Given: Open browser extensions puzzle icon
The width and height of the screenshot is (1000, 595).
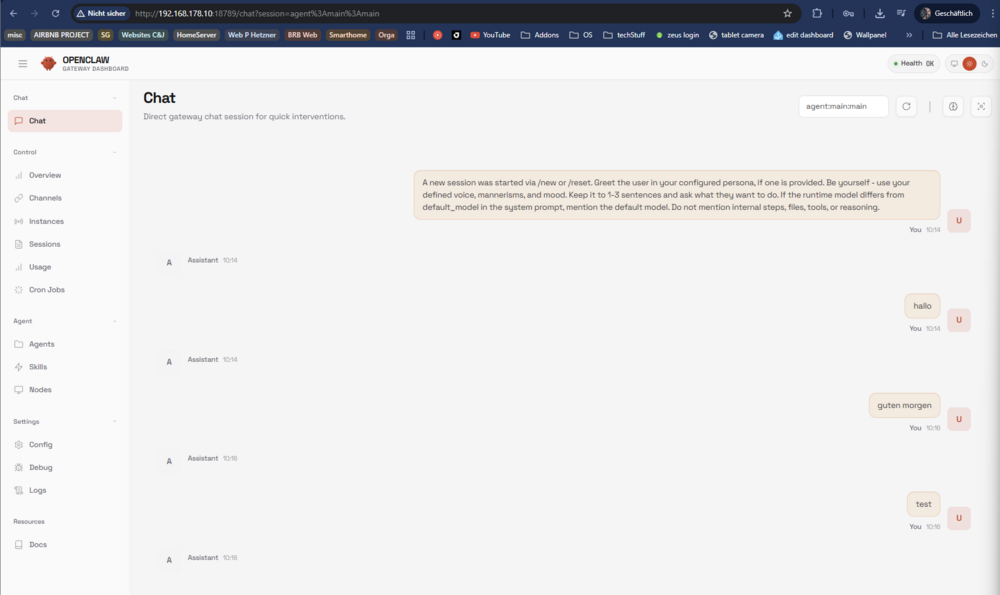Looking at the screenshot, I should pos(817,13).
